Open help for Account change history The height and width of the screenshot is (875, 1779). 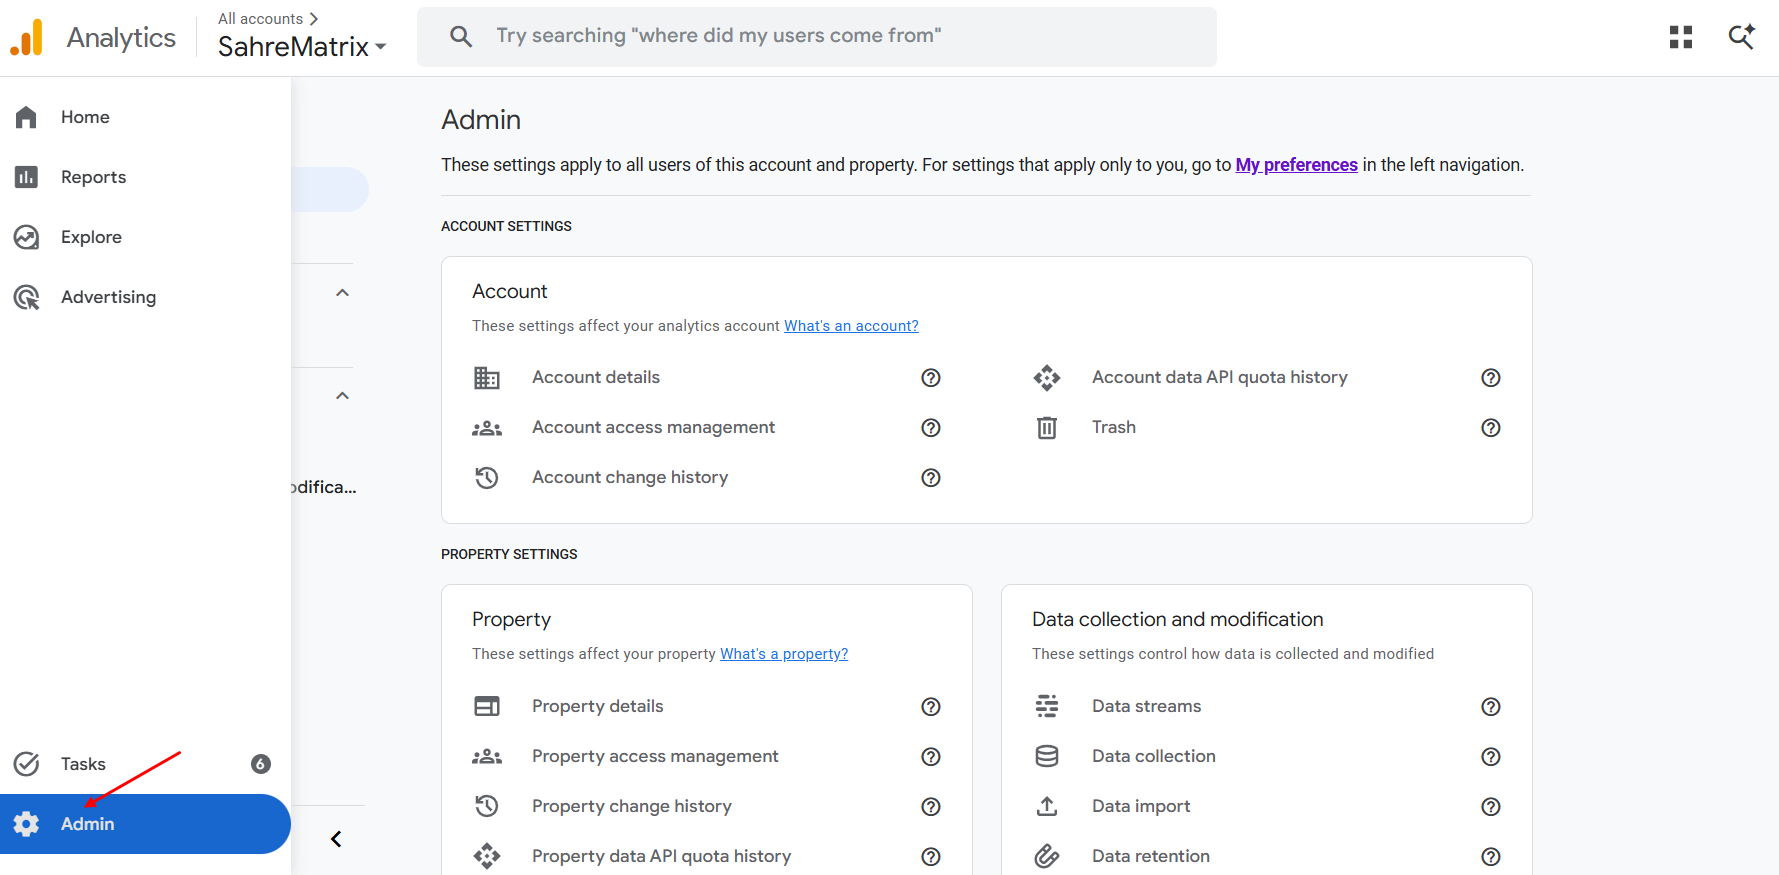(x=931, y=477)
